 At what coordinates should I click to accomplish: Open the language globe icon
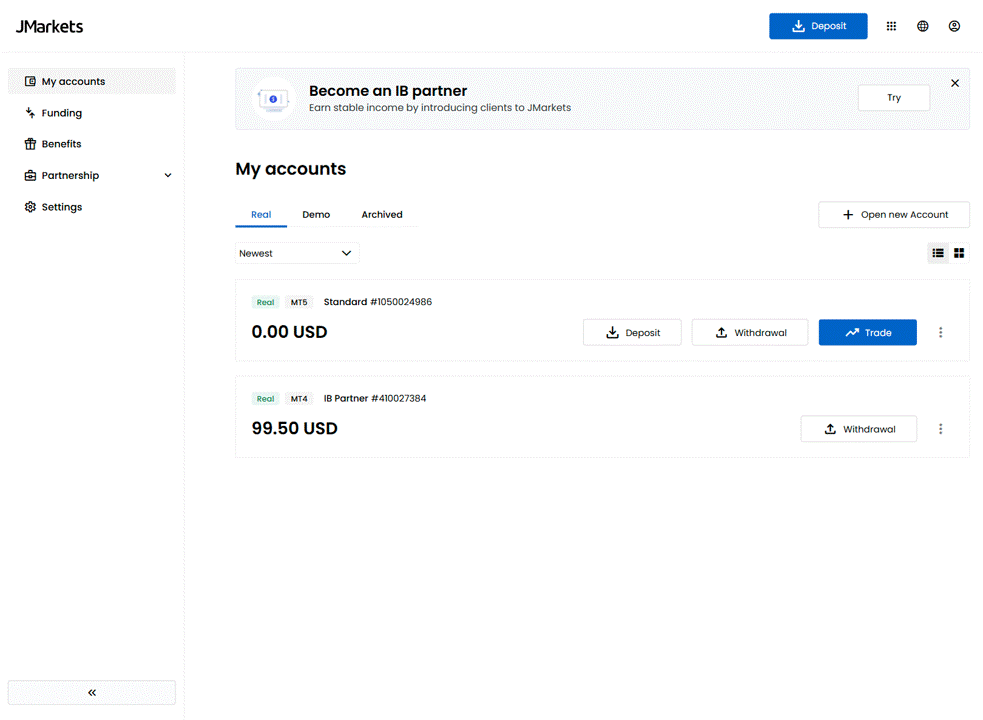[922, 26]
